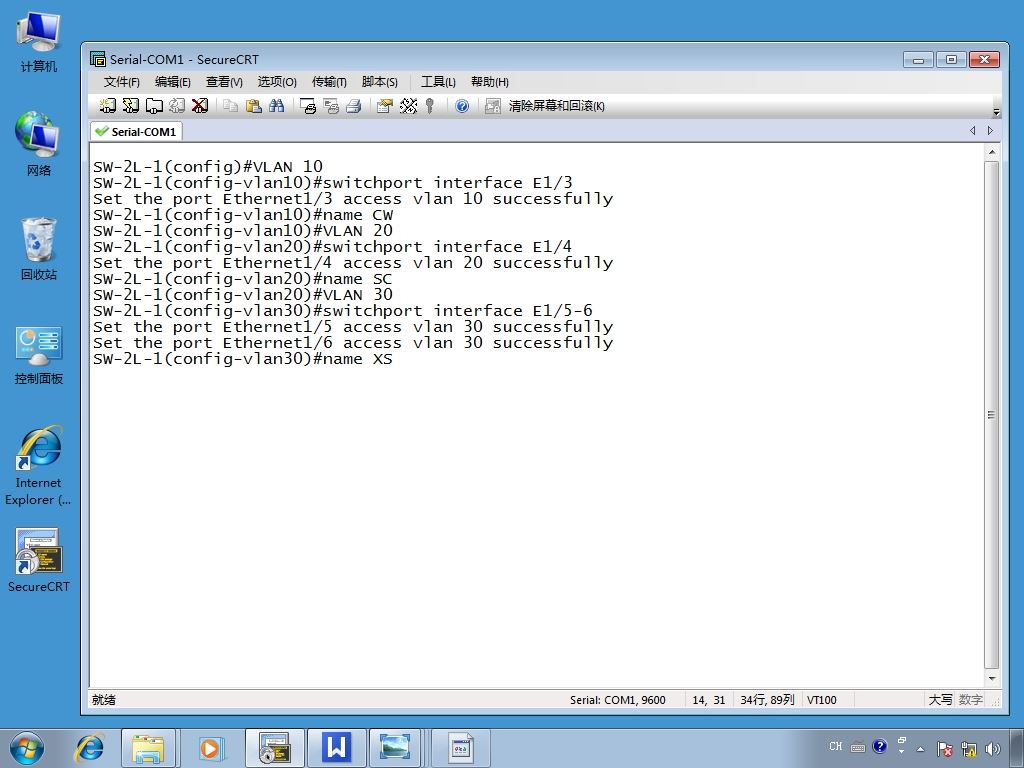Viewport: 1024px width, 768px height.
Task: Click Internet Explorer taskbar icon
Action: [90, 748]
